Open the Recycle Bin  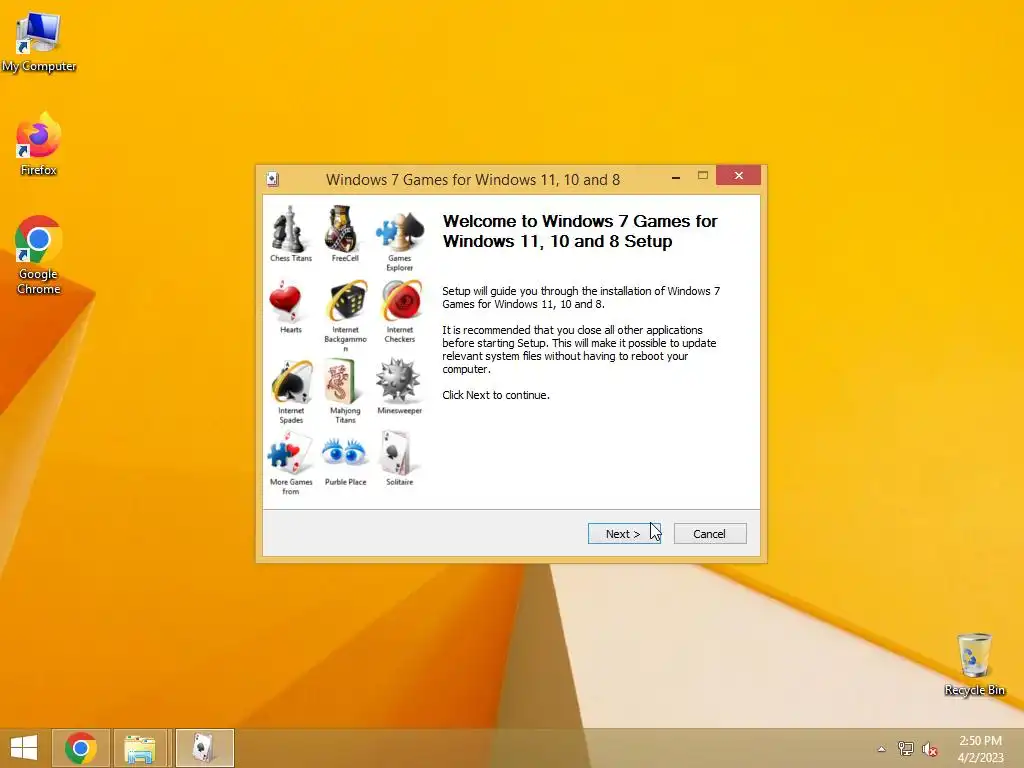click(x=974, y=664)
